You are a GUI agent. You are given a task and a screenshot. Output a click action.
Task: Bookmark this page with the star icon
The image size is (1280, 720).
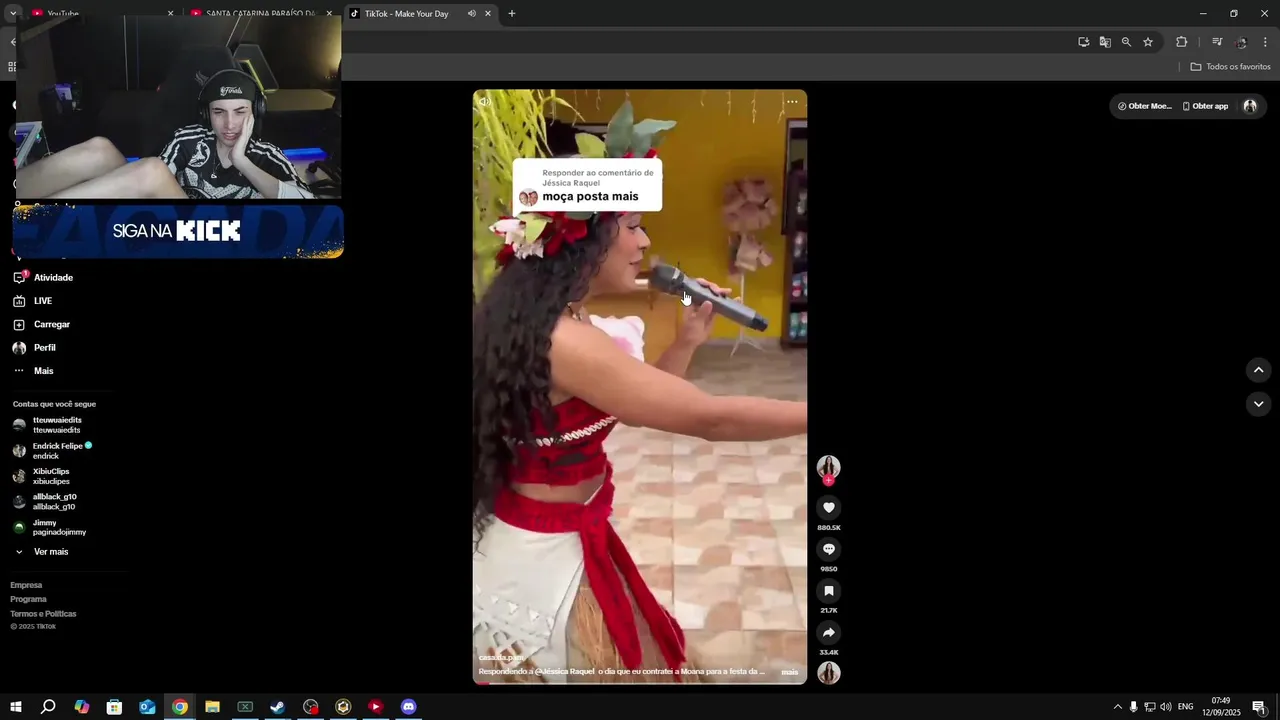point(1148,42)
